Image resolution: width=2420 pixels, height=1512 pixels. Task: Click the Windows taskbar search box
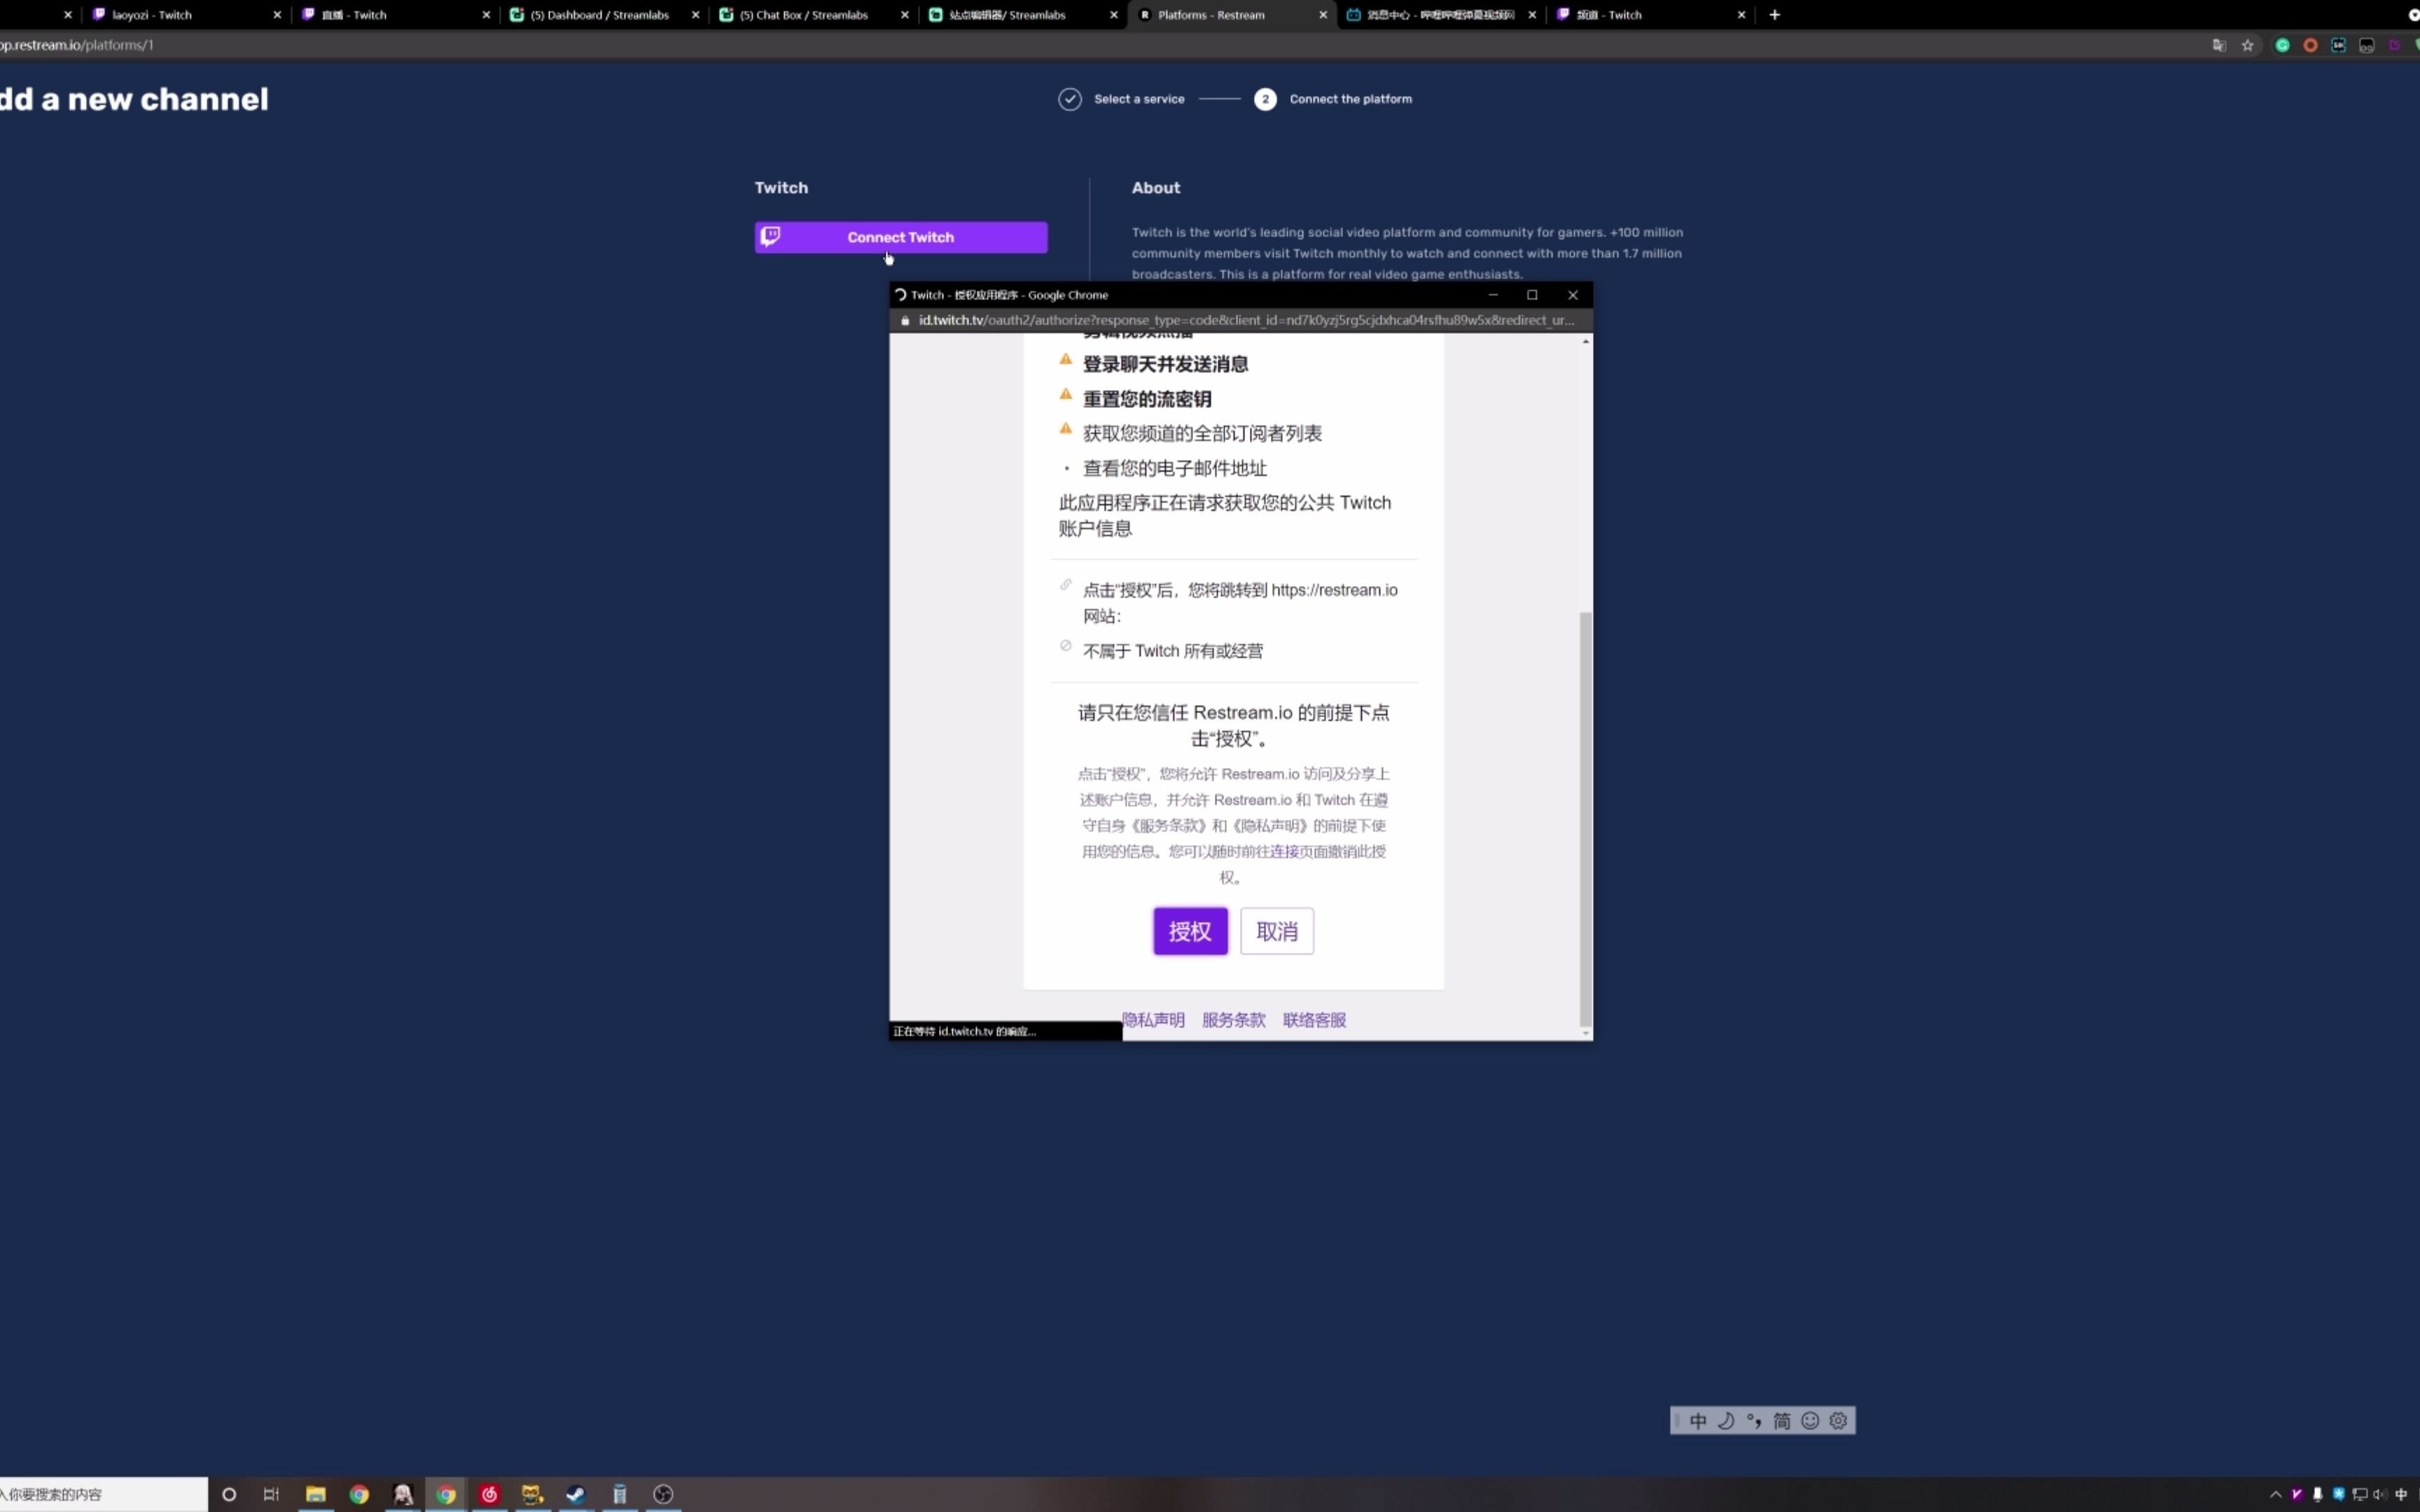pos(103,1494)
